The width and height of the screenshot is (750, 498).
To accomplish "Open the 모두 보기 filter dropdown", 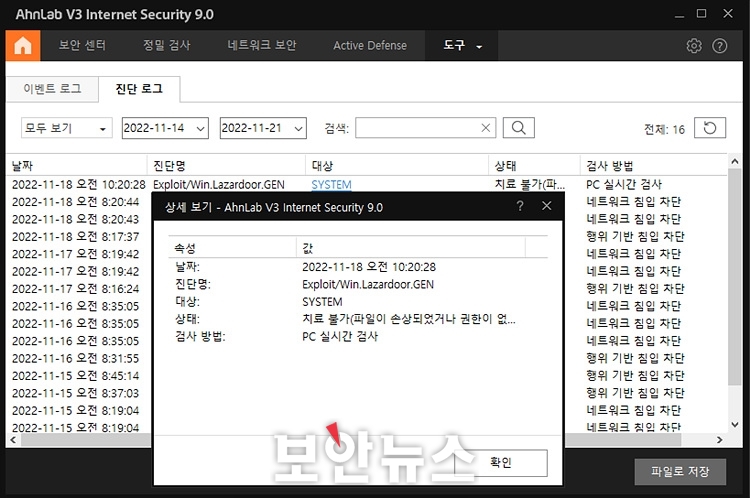I will [66, 128].
